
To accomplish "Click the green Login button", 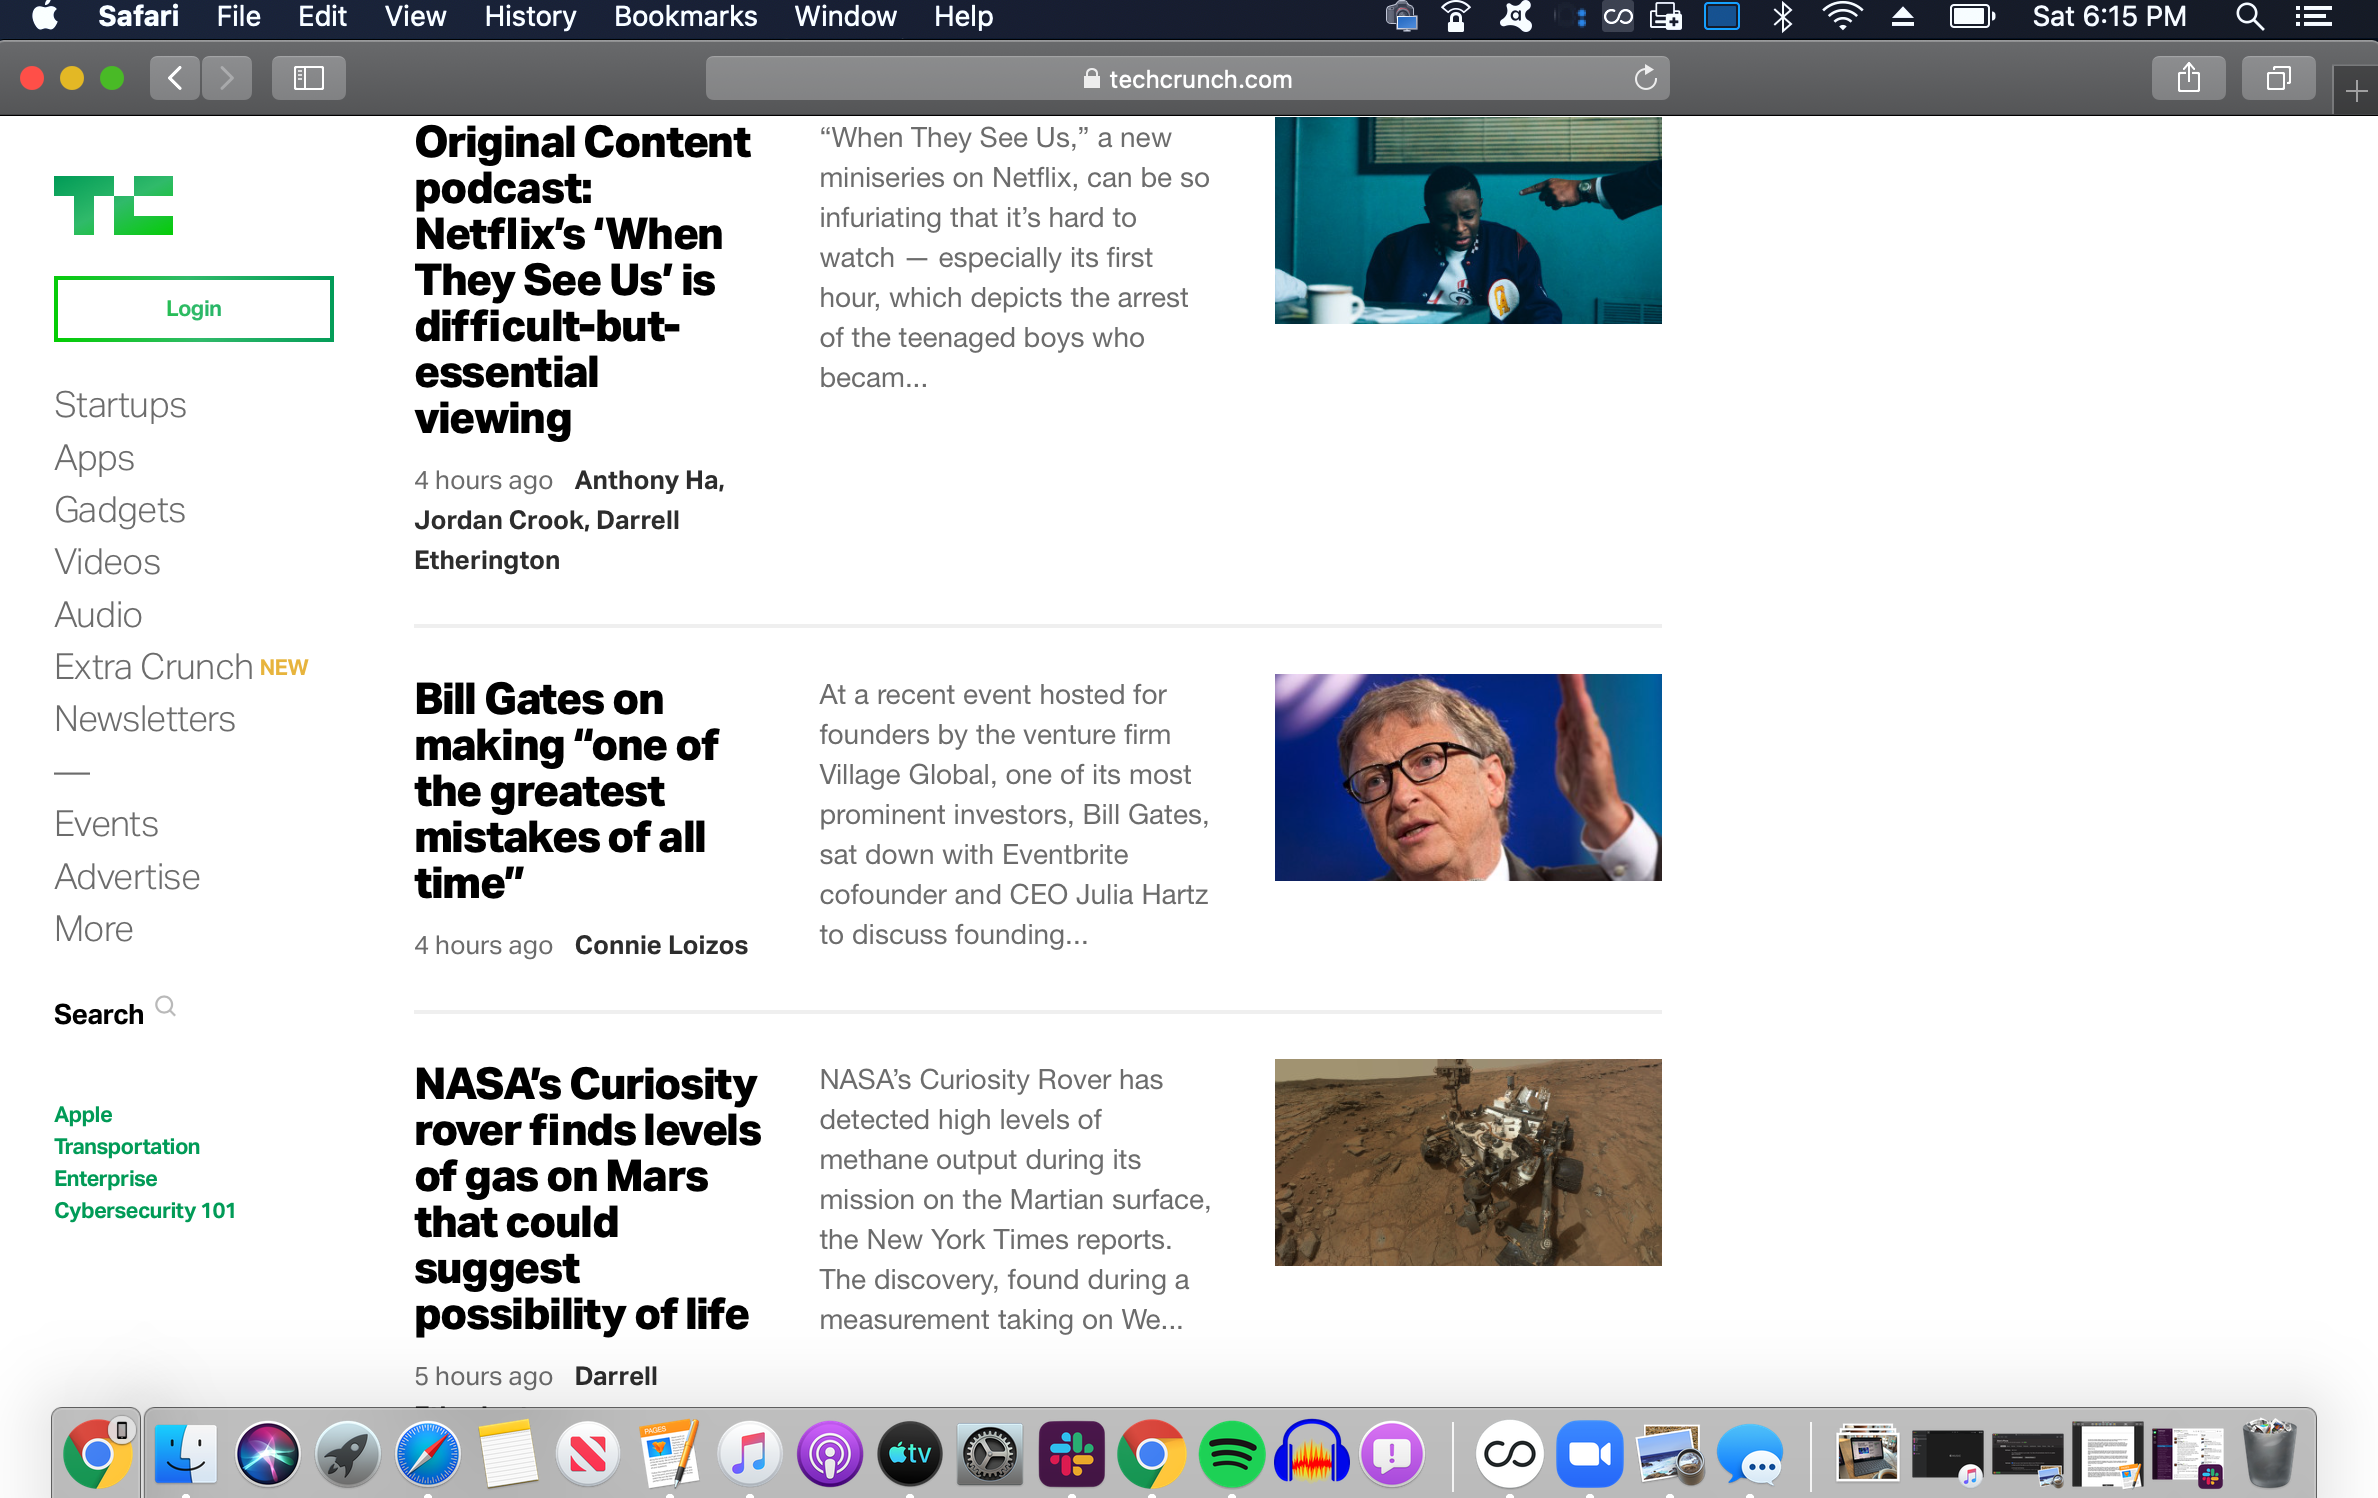I will coord(193,309).
